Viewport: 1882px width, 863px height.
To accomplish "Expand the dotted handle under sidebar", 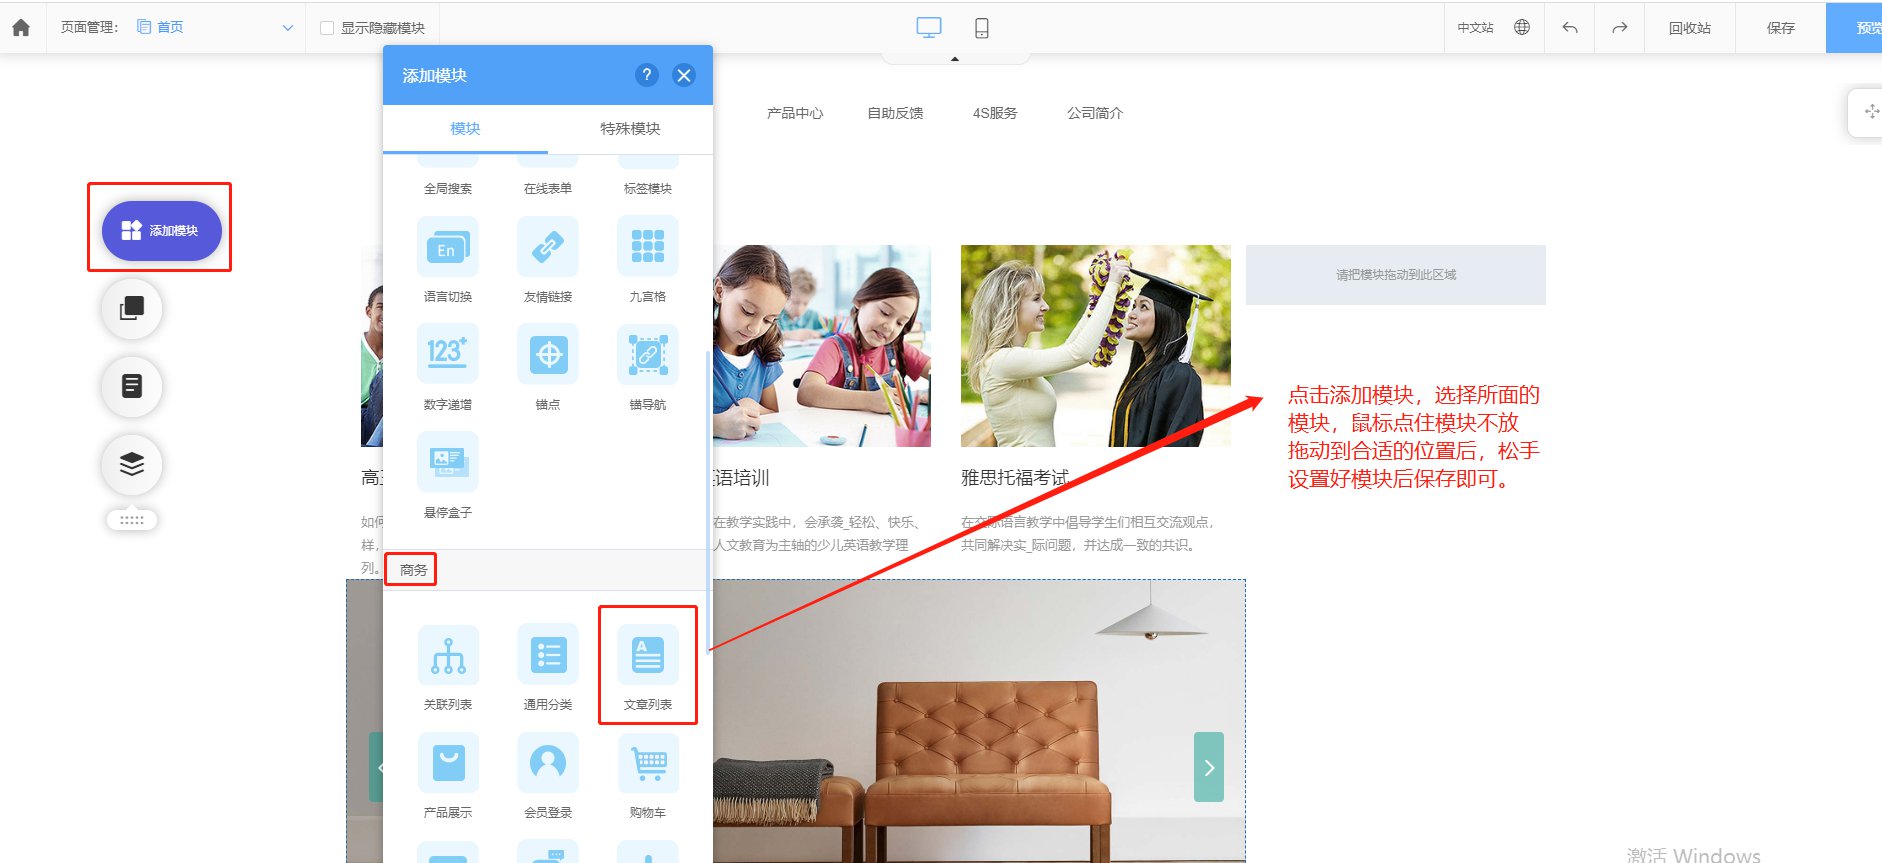I will [x=132, y=520].
